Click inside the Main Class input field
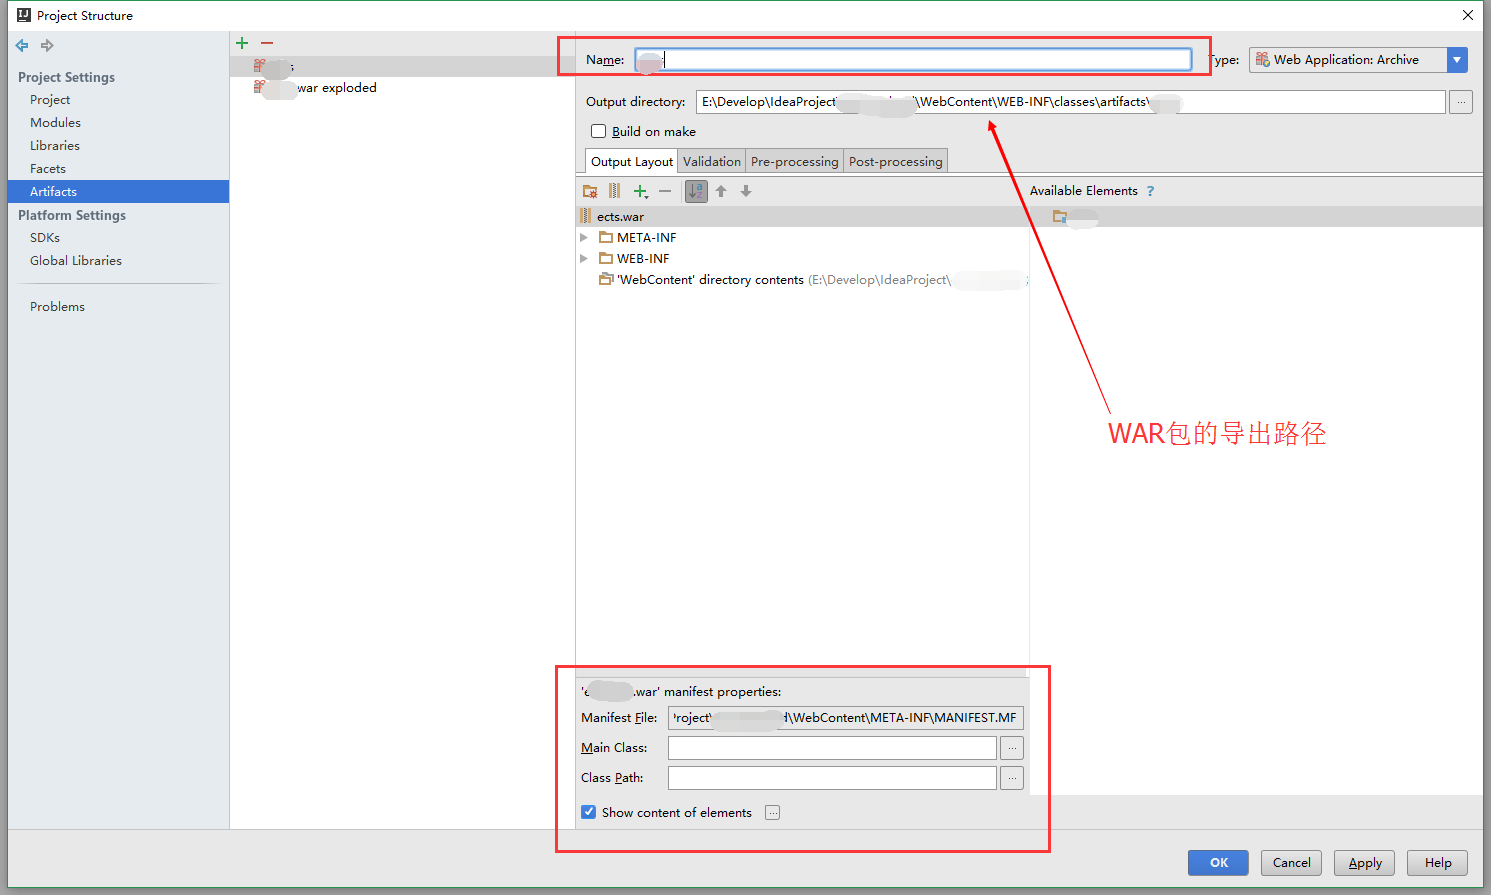This screenshot has height=895, width=1491. click(x=830, y=747)
